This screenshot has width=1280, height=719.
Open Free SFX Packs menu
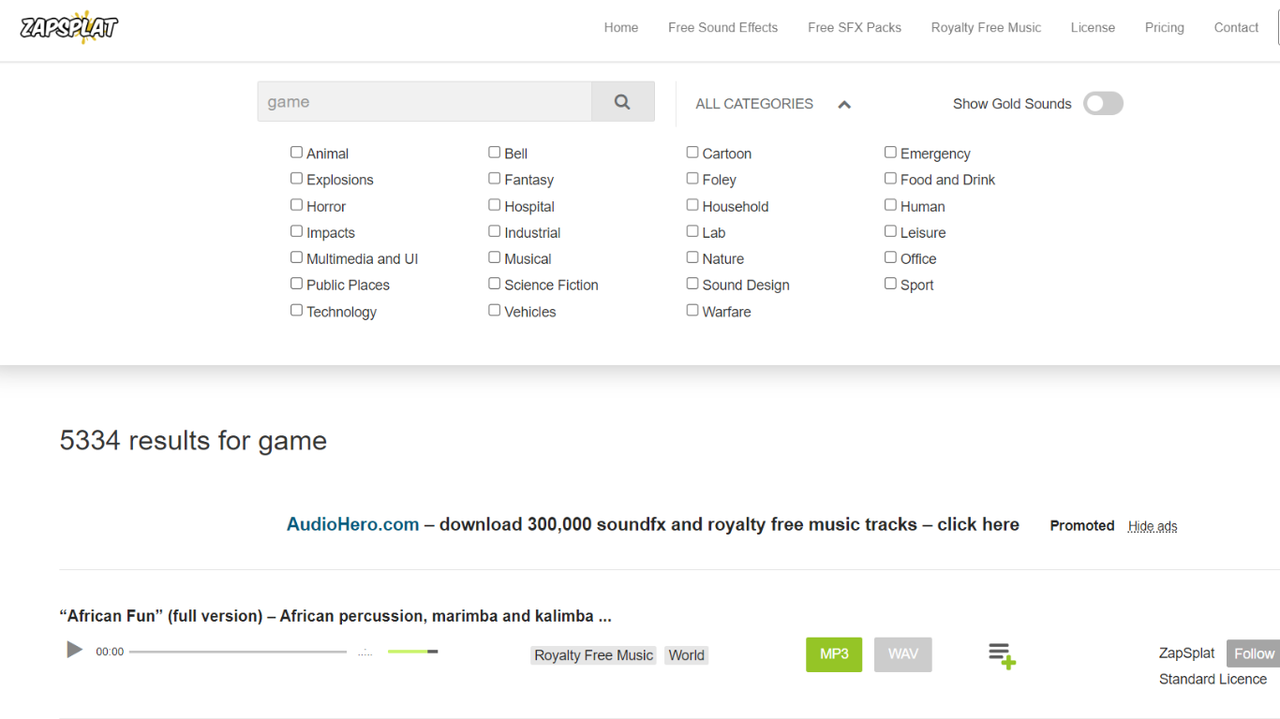tap(855, 28)
